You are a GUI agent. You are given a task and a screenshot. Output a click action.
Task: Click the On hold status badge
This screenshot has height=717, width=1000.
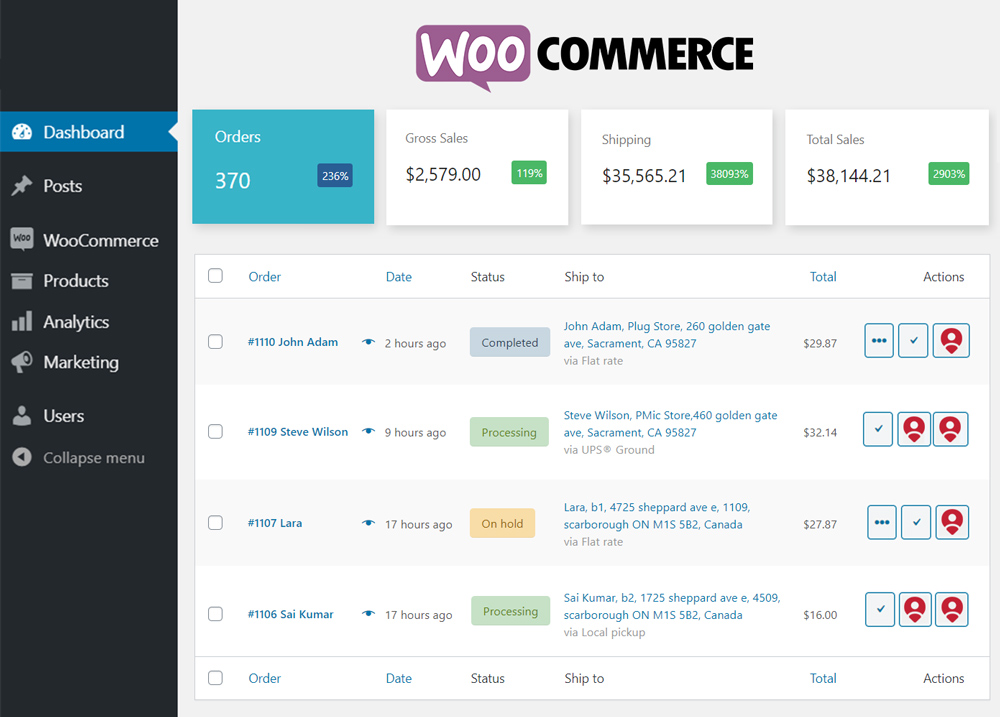pyautogui.click(x=502, y=523)
